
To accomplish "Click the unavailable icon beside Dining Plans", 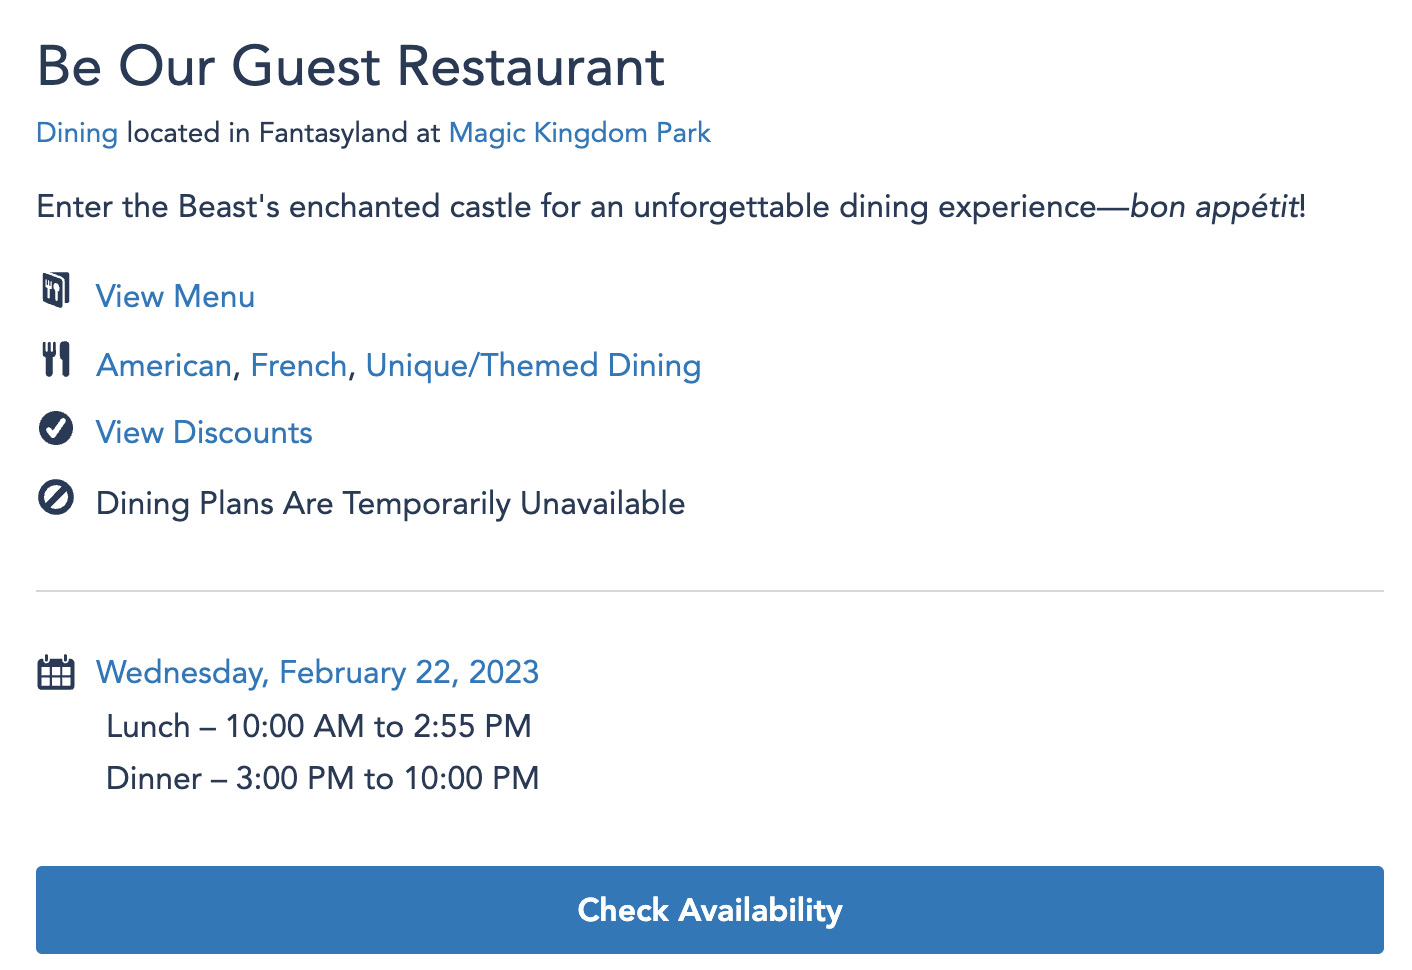I will pos(56,497).
